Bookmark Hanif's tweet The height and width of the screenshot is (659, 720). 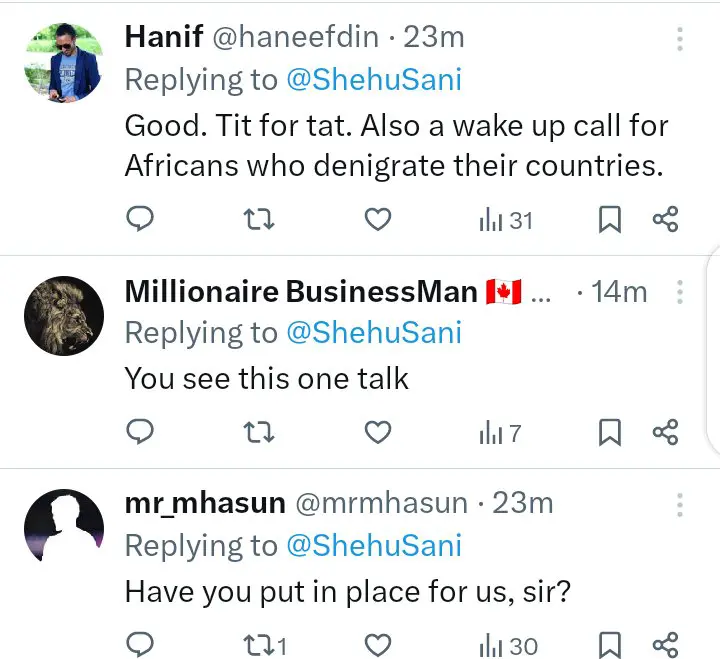tap(610, 219)
